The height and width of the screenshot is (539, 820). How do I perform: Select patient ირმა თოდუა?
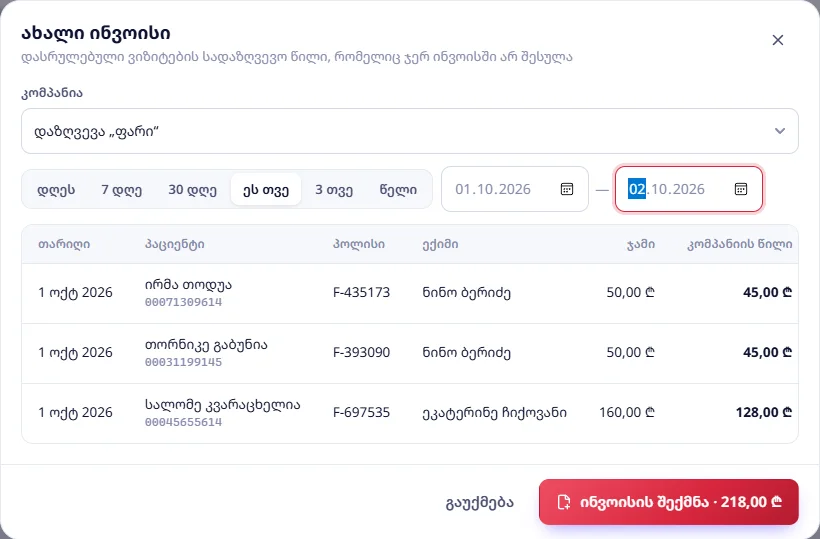[x=188, y=285]
